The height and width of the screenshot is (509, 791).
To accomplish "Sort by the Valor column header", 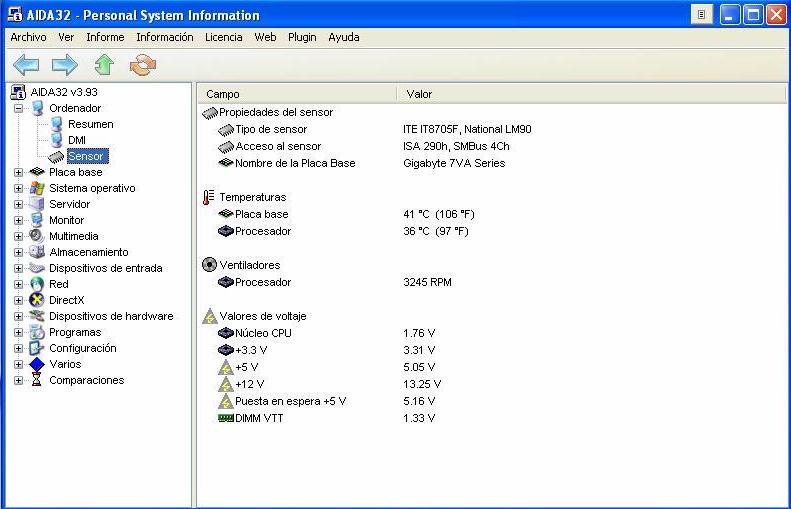I will coord(591,94).
